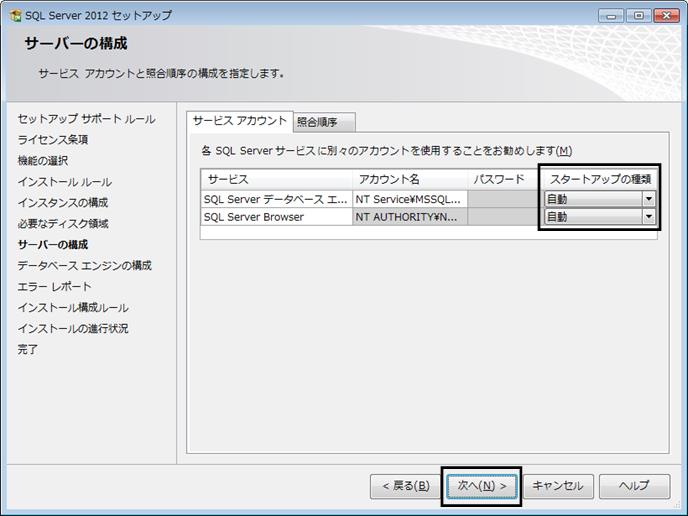Select インストール構成ルール step in sidebar
This screenshot has height=516, width=688.
(73, 308)
